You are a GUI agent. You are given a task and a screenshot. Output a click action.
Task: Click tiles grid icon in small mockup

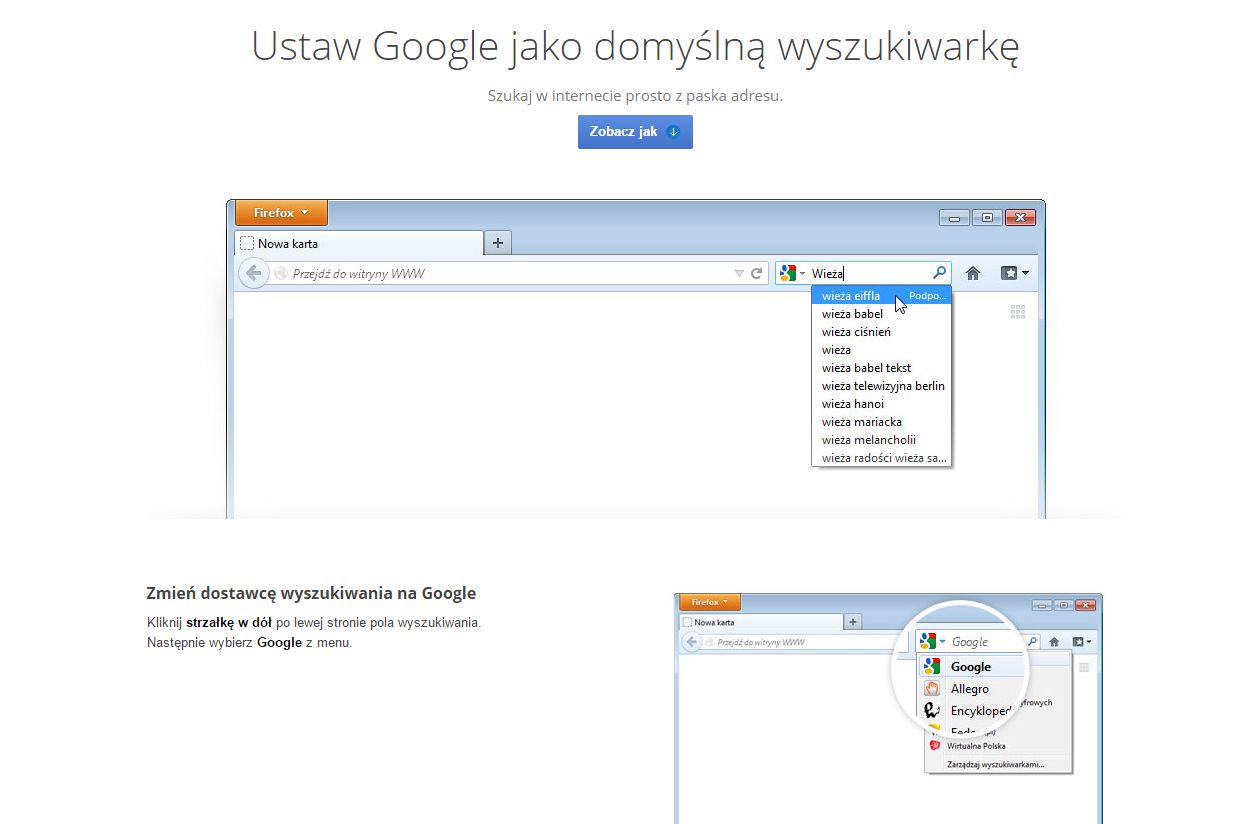click(1083, 667)
